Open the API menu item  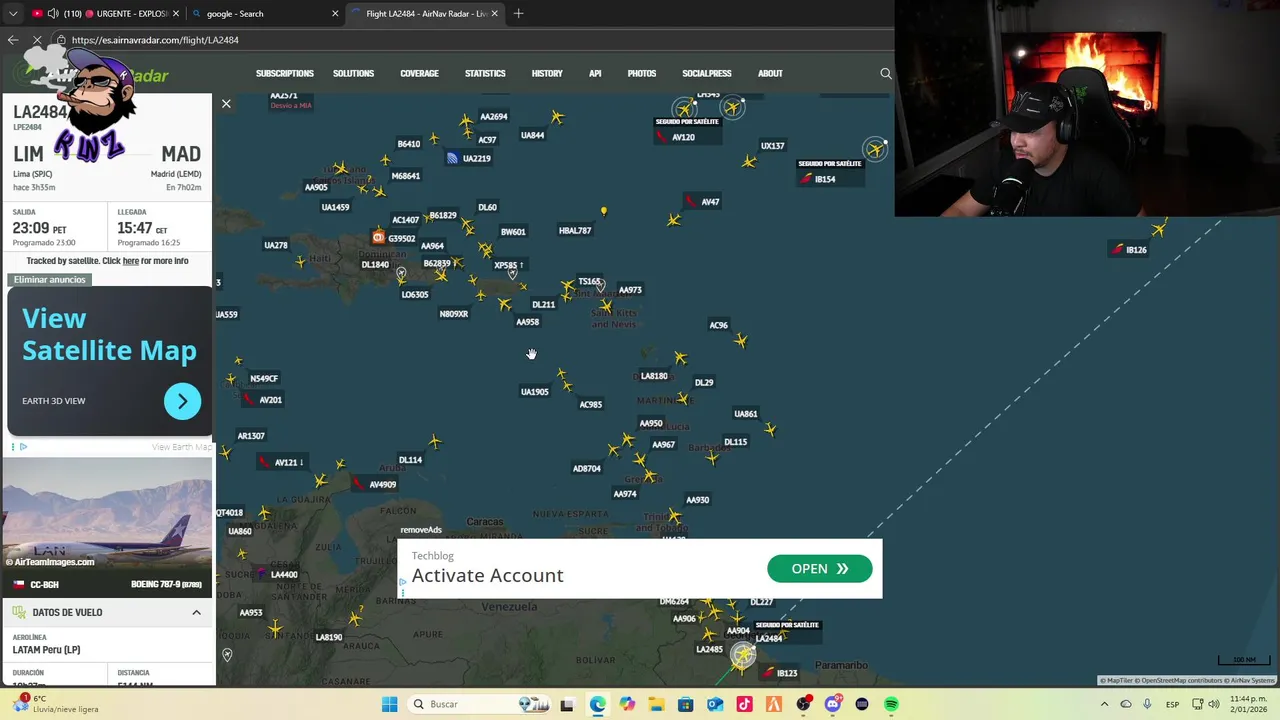pos(595,73)
